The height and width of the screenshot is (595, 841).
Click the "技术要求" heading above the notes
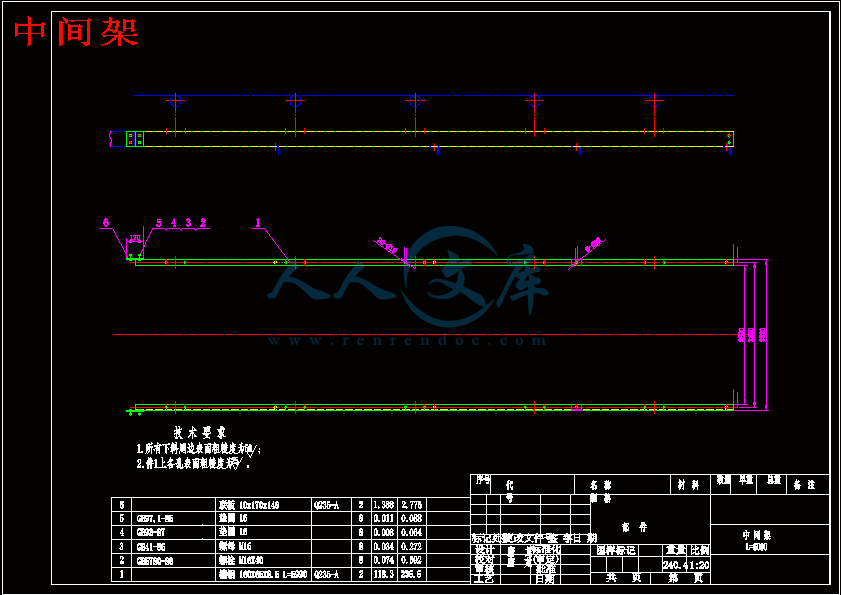click(200, 432)
